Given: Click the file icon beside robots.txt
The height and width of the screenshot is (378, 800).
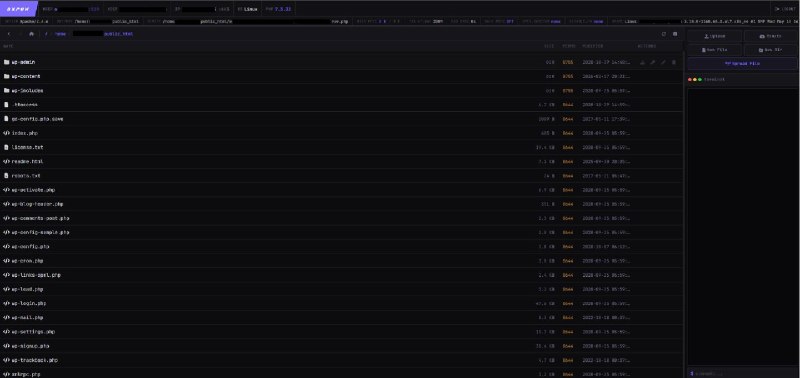Looking at the screenshot, I should 7,175.
